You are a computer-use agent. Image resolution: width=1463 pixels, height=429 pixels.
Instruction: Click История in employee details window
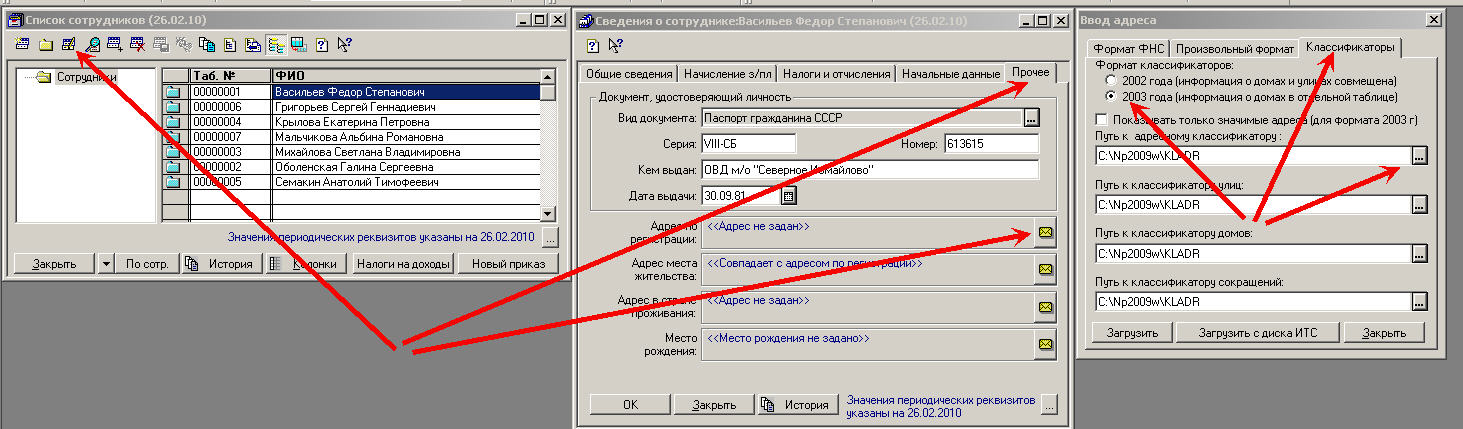point(798,405)
